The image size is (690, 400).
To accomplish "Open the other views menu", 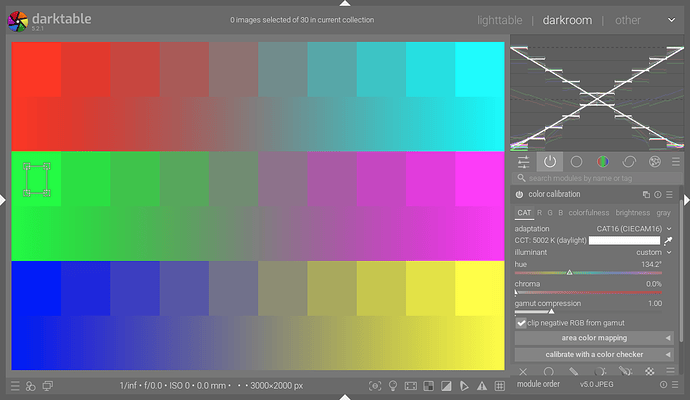I will point(628,19).
